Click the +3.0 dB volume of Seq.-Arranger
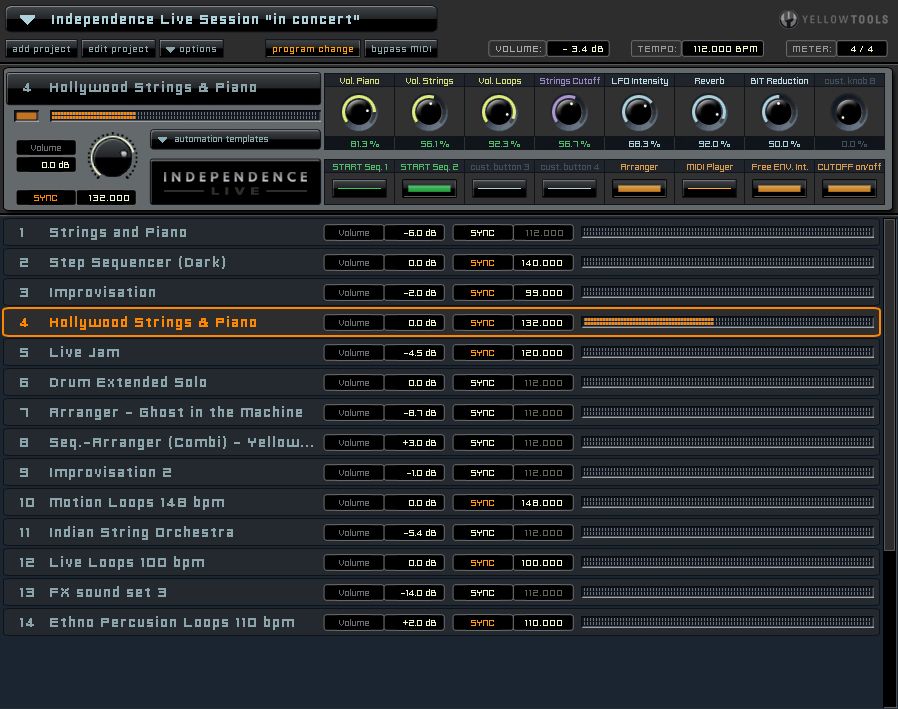This screenshot has height=709, width=898. 414,443
